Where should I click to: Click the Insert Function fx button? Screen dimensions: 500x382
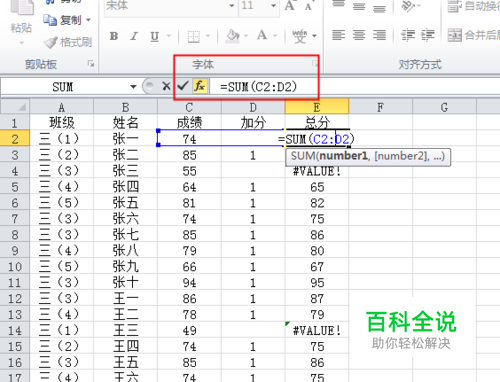pyautogui.click(x=200, y=86)
